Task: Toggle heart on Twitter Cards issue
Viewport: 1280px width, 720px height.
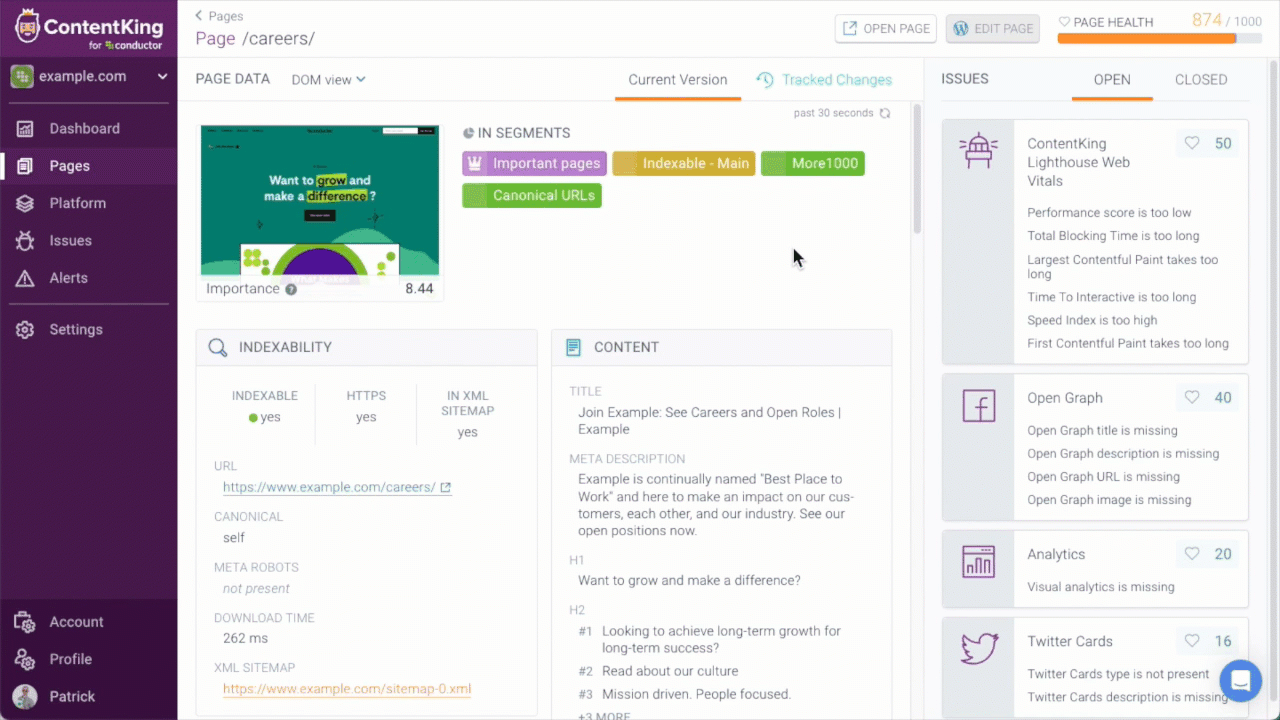Action: tap(1192, 641)
